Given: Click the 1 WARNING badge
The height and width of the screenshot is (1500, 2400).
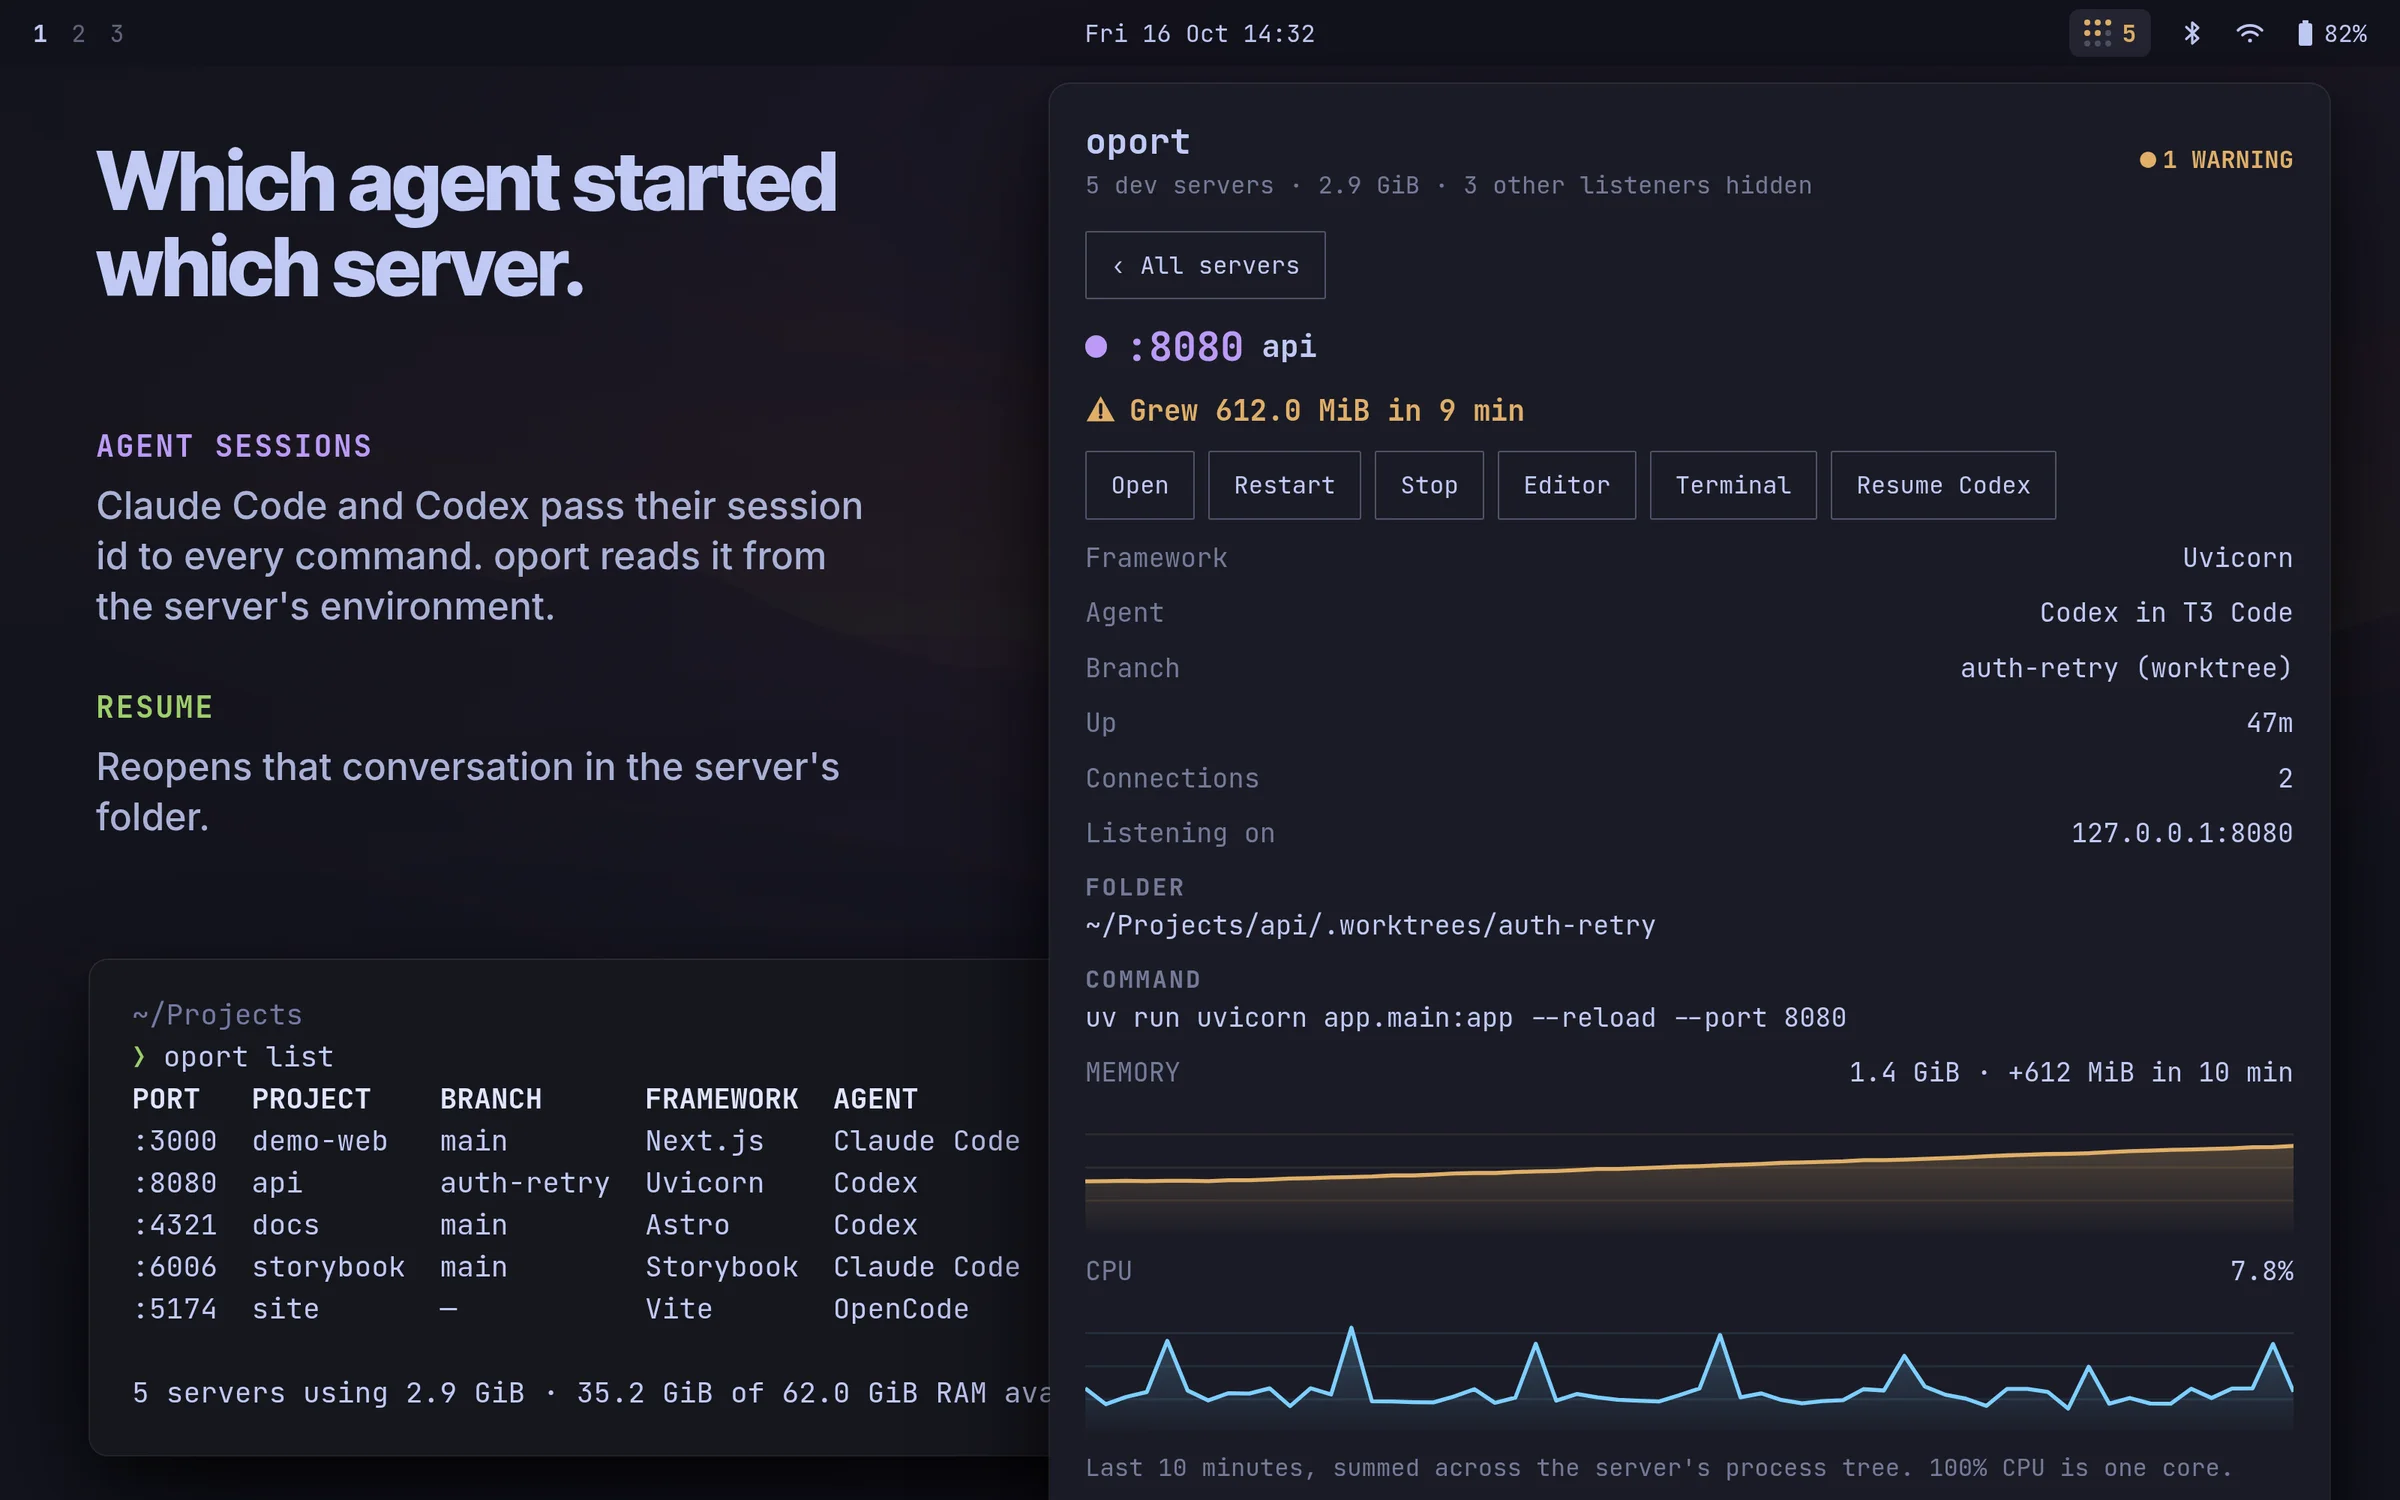Looking at the screenshot, I should point(2216,160).
